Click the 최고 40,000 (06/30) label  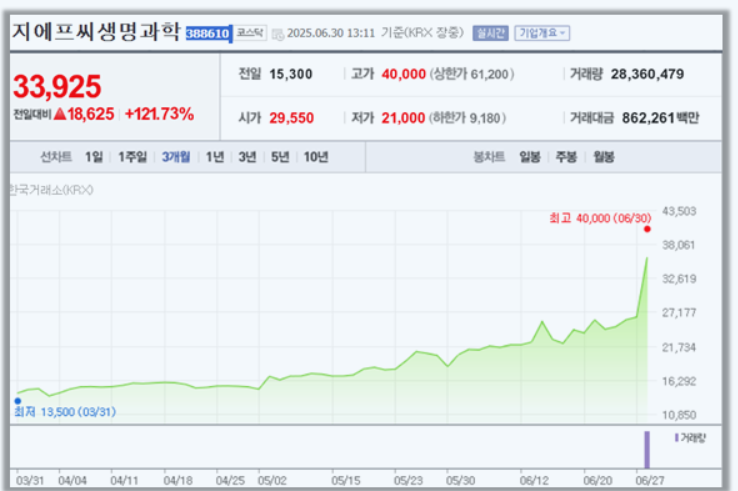(x=601, y=218)
